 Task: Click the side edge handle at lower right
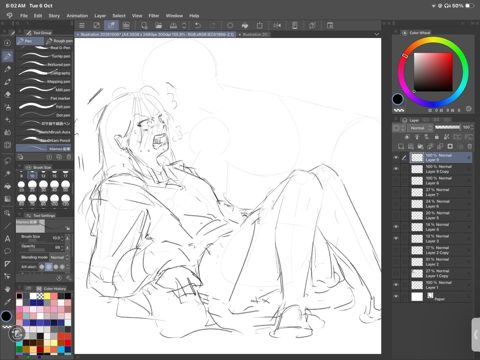point(476,334)
